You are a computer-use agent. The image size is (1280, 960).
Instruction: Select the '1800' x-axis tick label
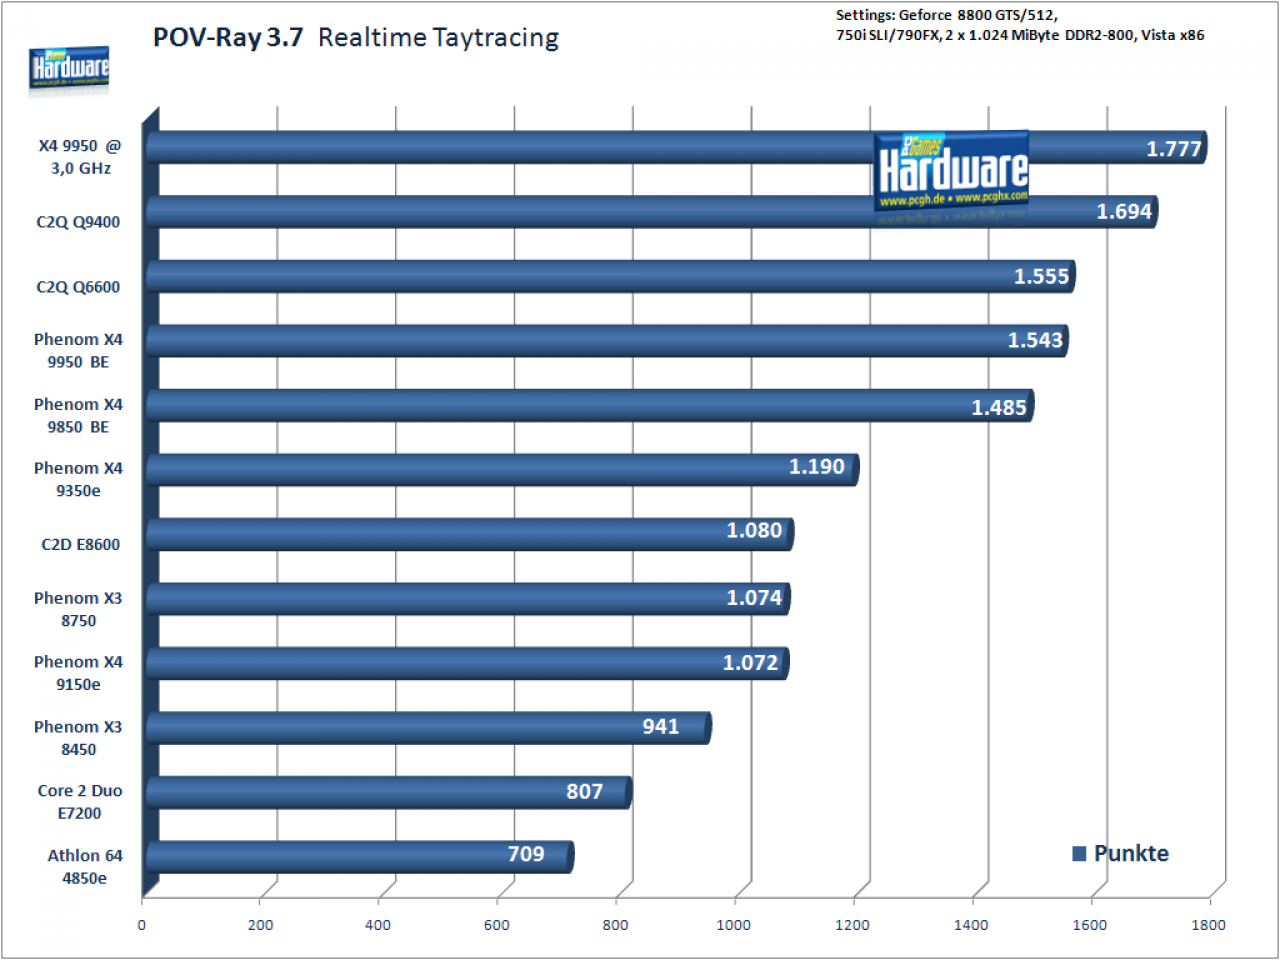1208,925
